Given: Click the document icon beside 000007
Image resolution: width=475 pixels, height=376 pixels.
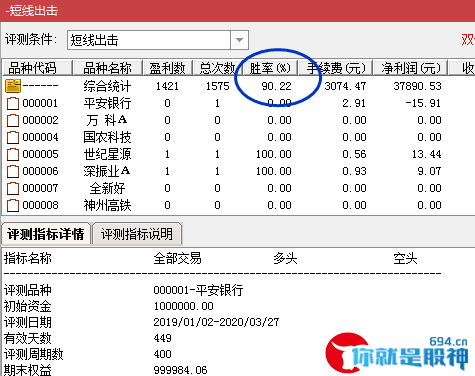Looking at the screenshot, I should click(x=13, y=188).
